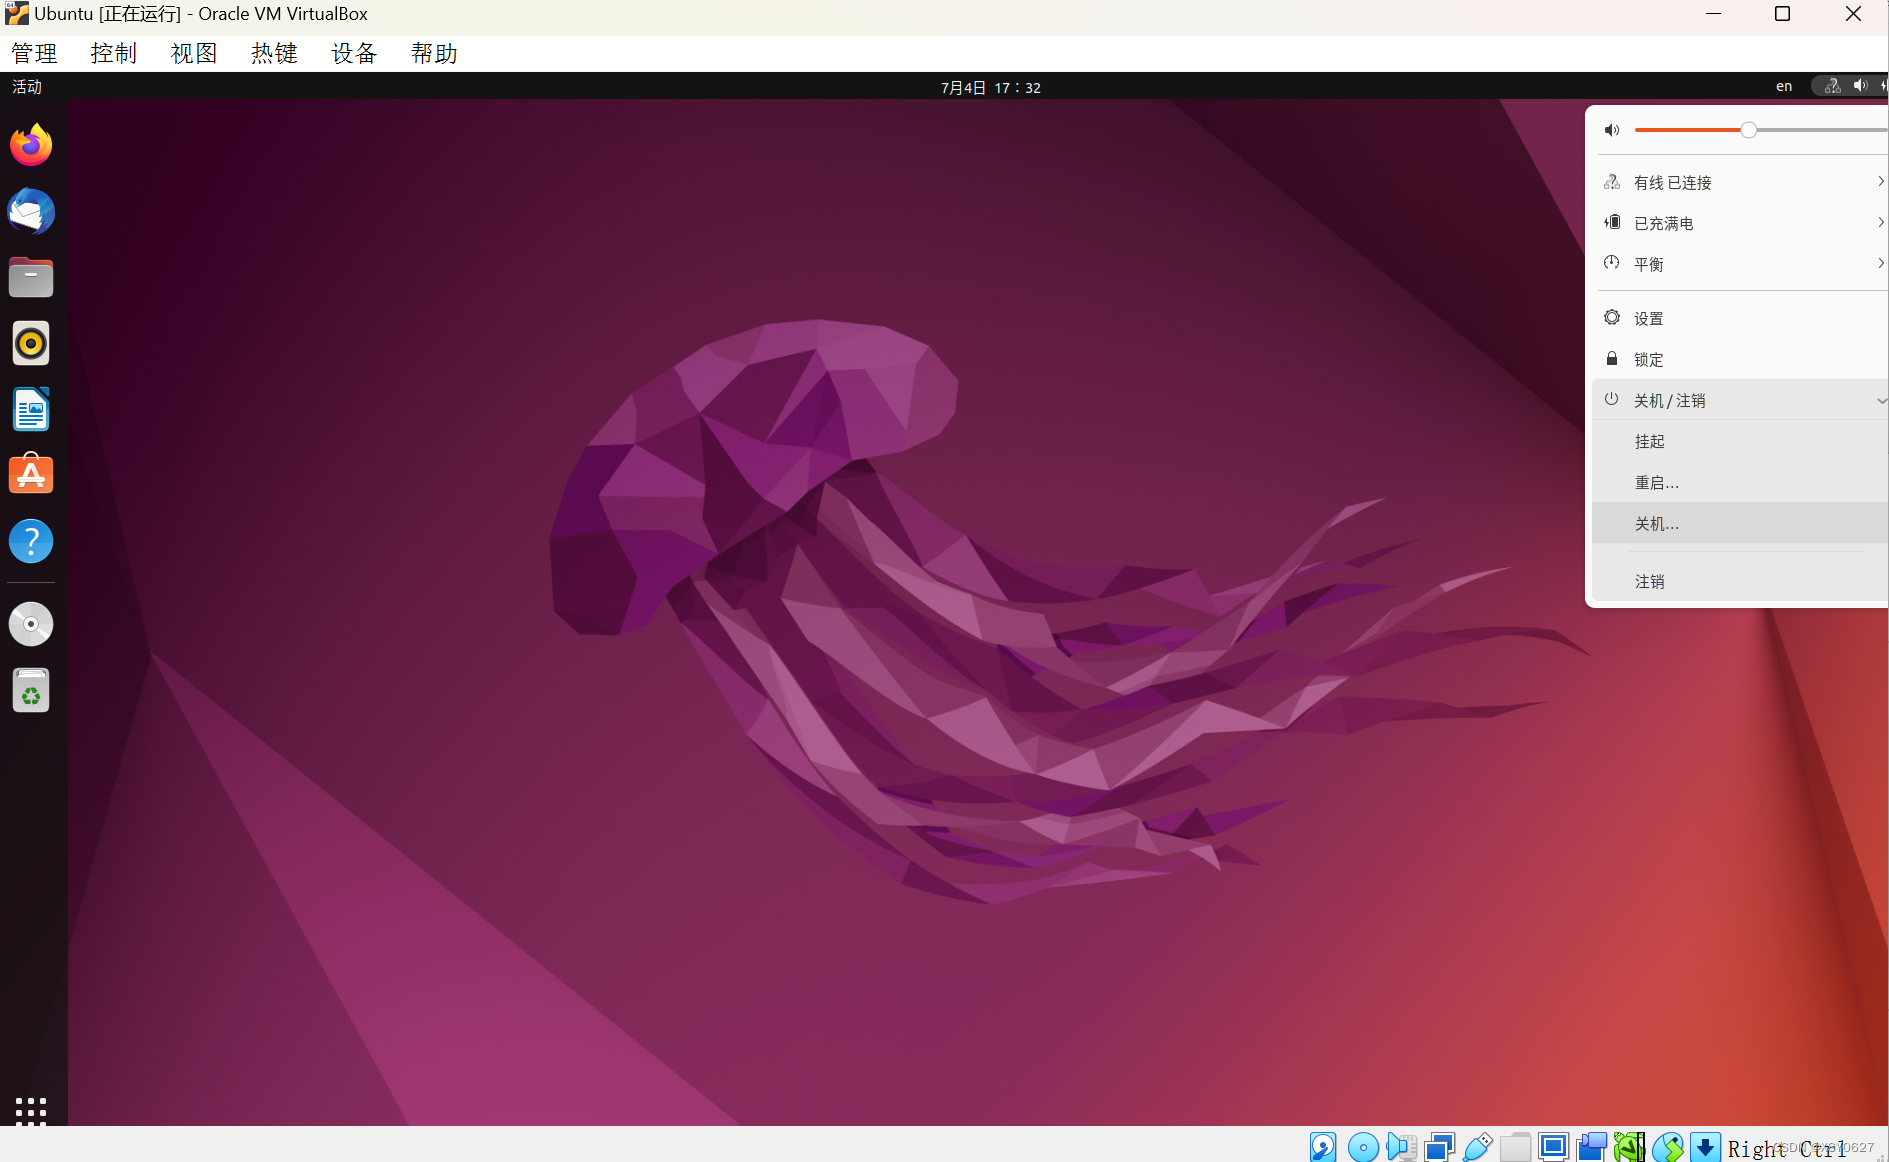
Task: Expand the 平衡 power mode submenu
Action: (x=1740, y=264)
